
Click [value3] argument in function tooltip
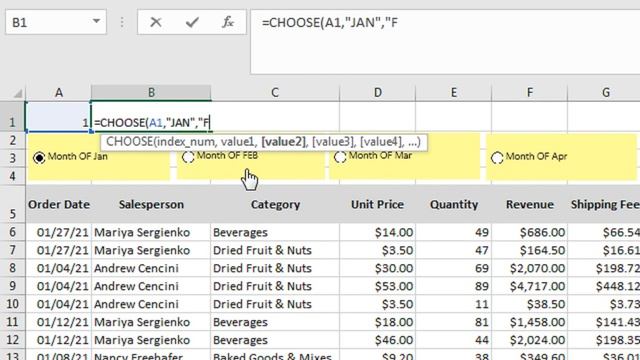coord(333,142)
